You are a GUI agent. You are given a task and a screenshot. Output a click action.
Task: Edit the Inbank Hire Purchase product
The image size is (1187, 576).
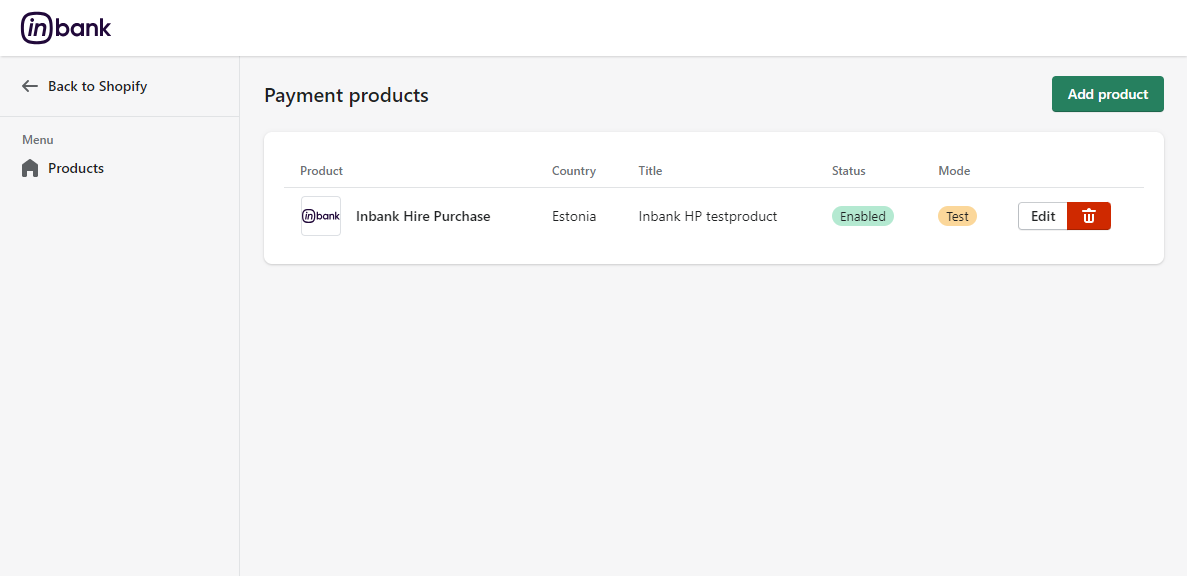[x=1042, y=216]
